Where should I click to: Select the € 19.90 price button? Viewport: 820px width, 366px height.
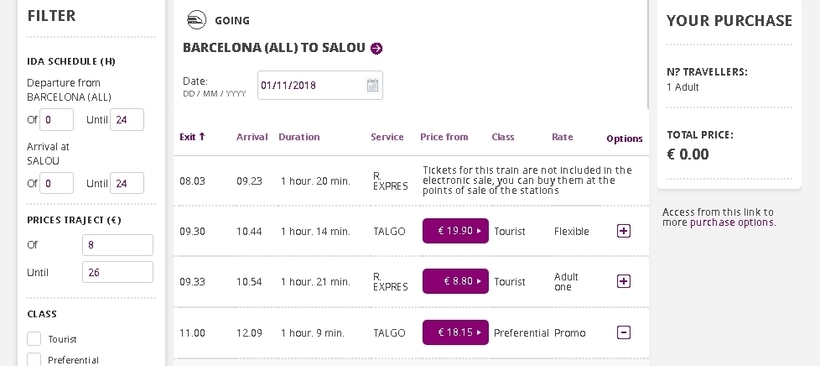pyautogui.click(x=455, y=231)
